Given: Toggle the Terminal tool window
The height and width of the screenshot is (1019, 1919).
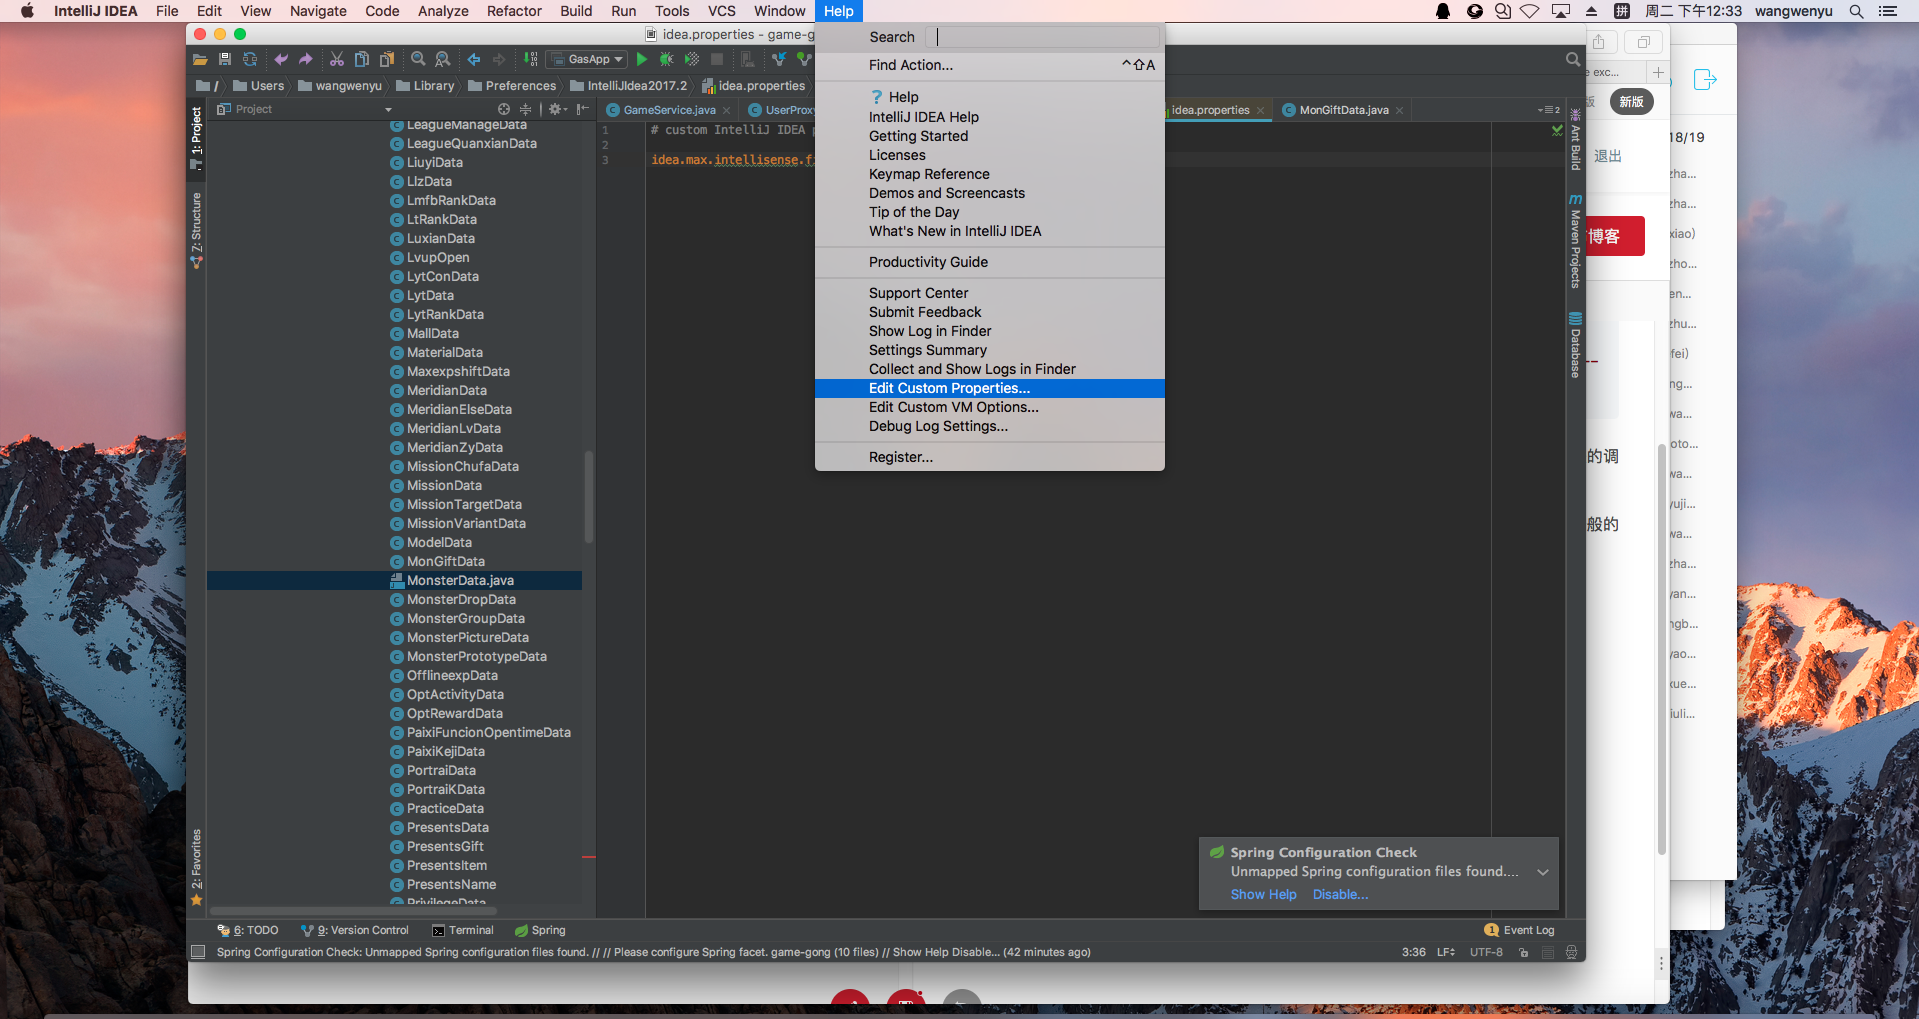Looking at the screenshot, I should pyautogui.click(x=463, y=929).
